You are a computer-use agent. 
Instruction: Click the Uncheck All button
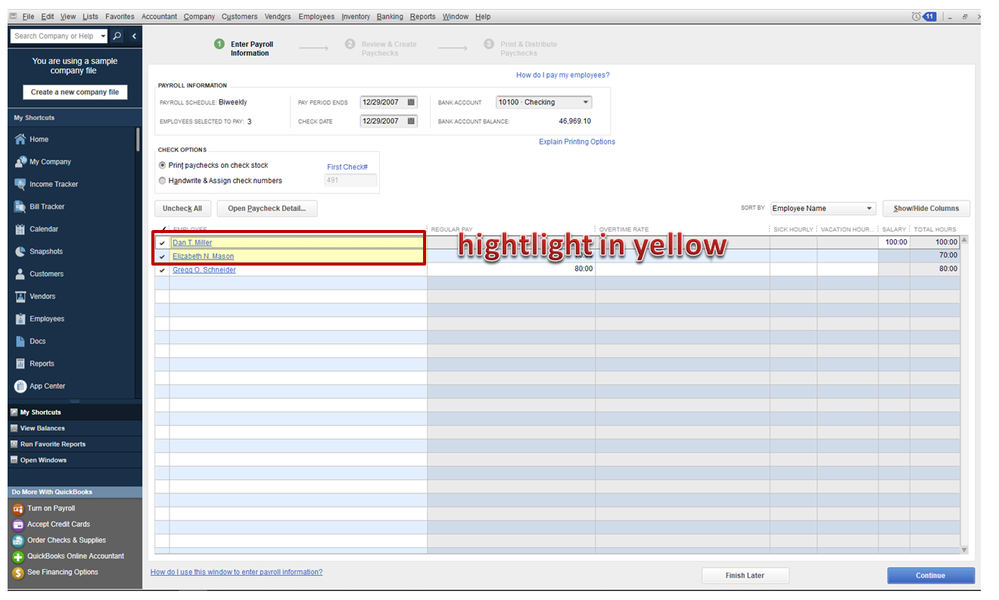[182, 208]
